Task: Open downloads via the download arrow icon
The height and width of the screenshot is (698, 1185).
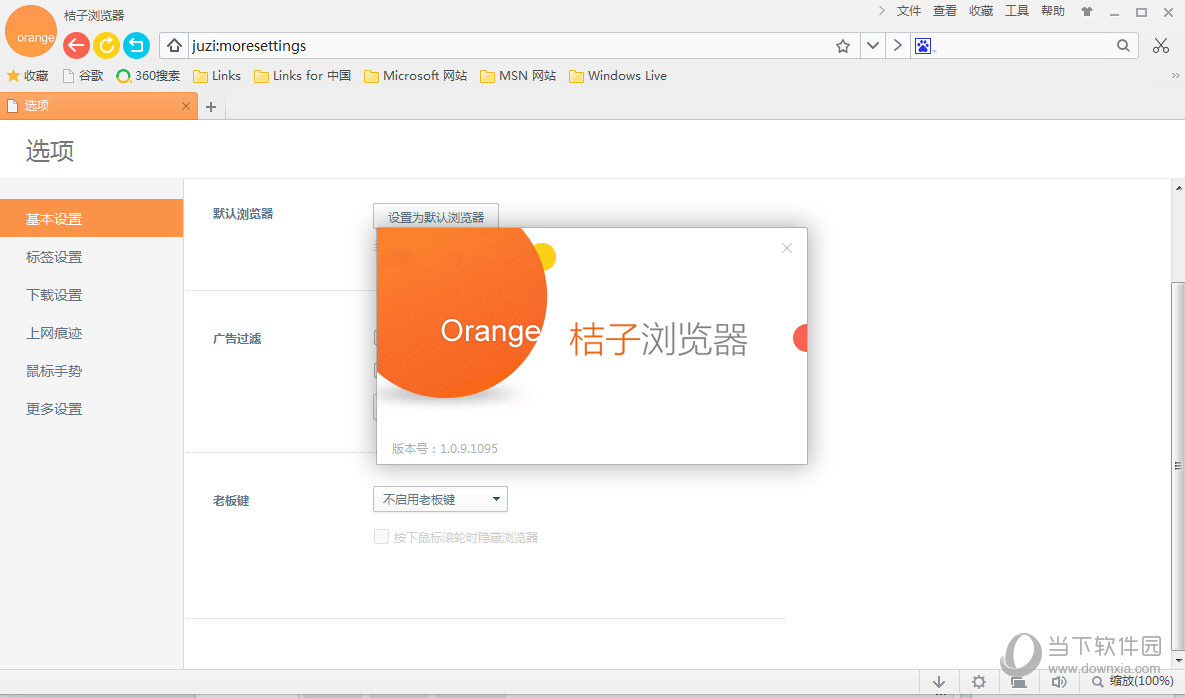Action: click(x=938, y=681)
